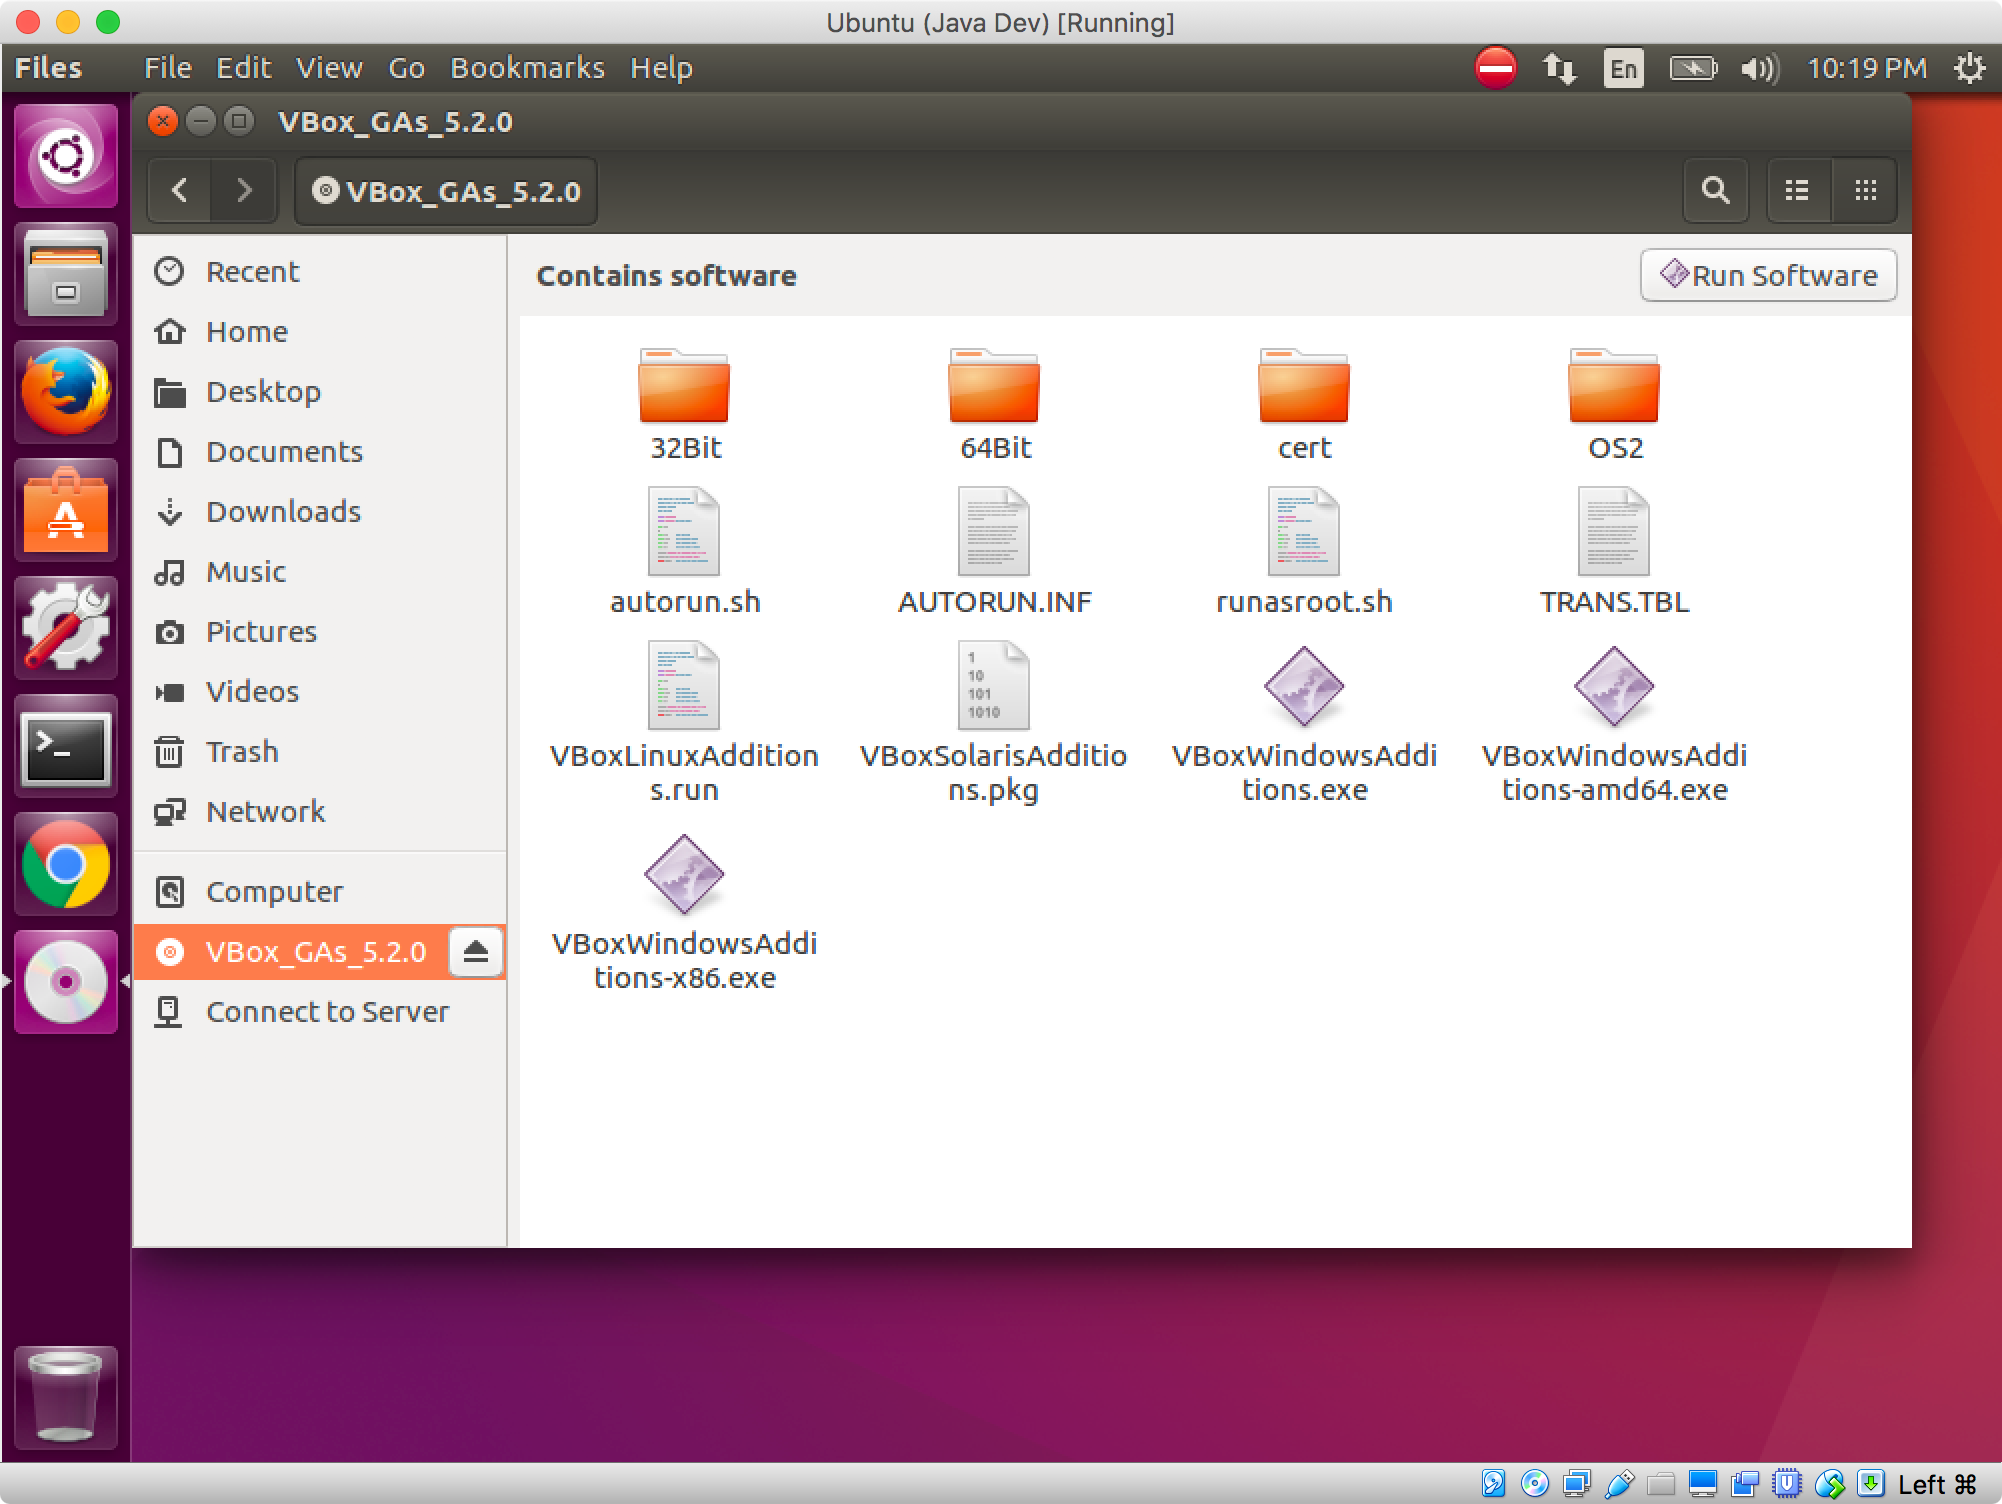
Task: Click the search magnifier icon
Action: (x=1716, y=190)
